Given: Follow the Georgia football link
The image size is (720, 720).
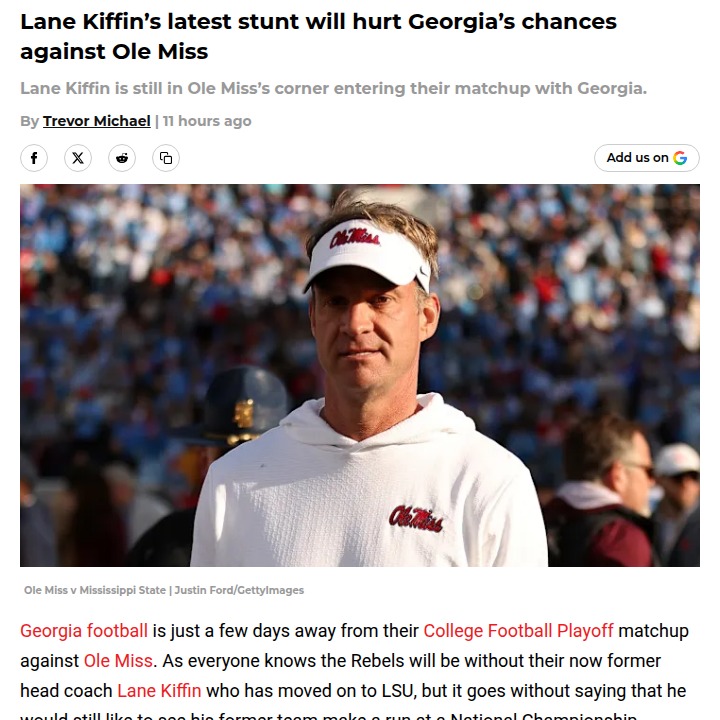Looking at the screenshot, I should pos(84,631).
